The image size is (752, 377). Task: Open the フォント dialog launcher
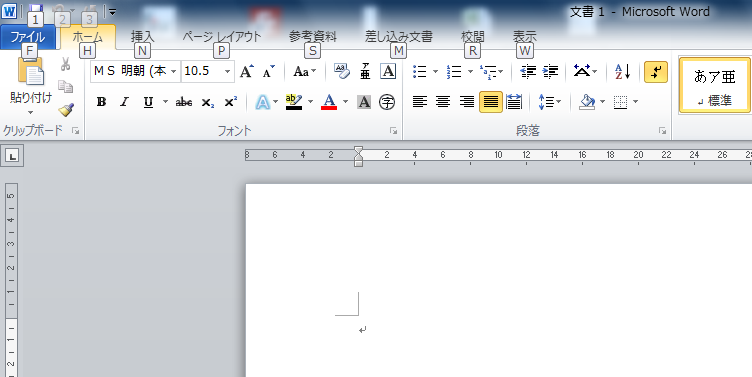pyautogui.click(x=393, y=130)
